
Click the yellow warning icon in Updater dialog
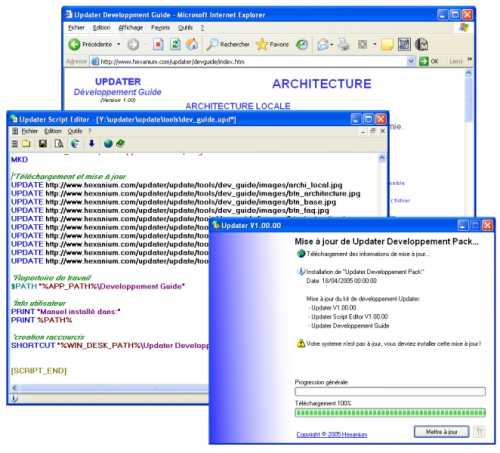[301, 343]
